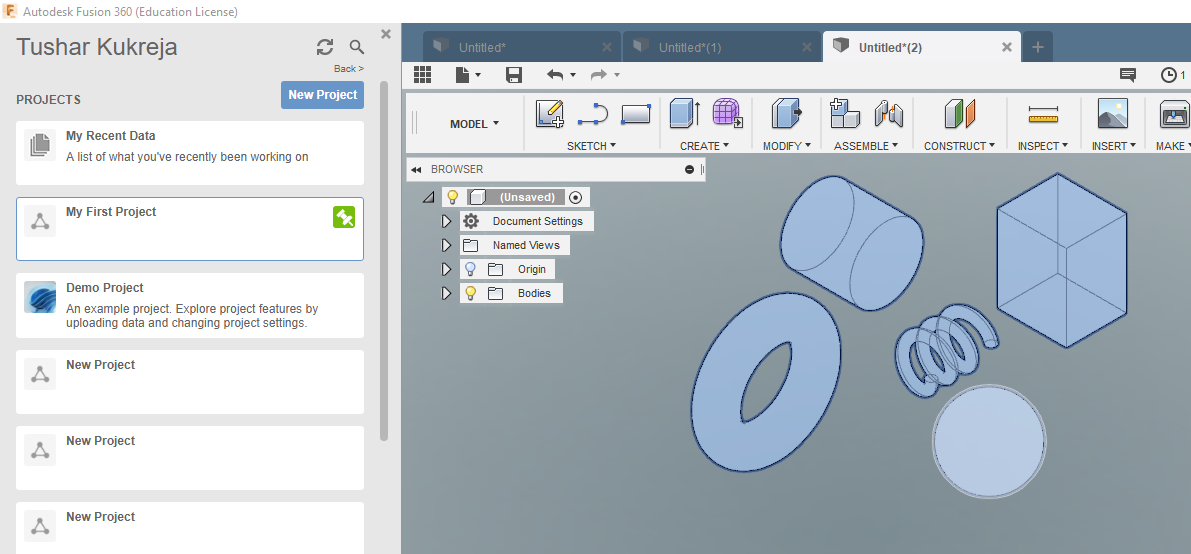Expand the Document Settings node
Image resolution: width=1191 pixels, height=554 pixels.
(447, 221)
